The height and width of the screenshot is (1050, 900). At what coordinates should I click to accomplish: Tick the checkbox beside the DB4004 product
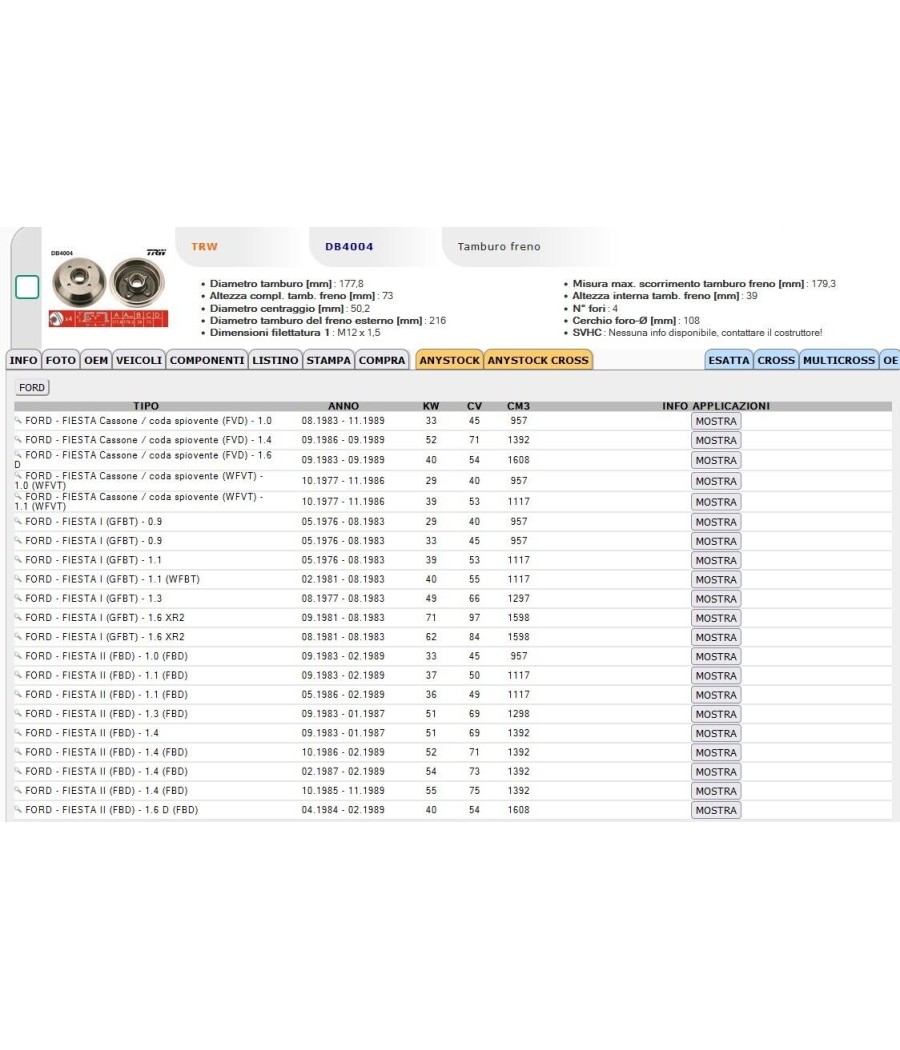click(x=27, y=287)
